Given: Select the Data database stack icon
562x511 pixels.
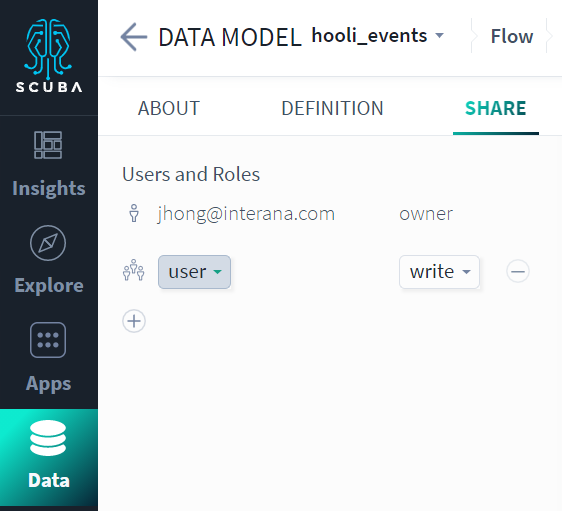Looking at the screenshot, I should tap(48, 438).
